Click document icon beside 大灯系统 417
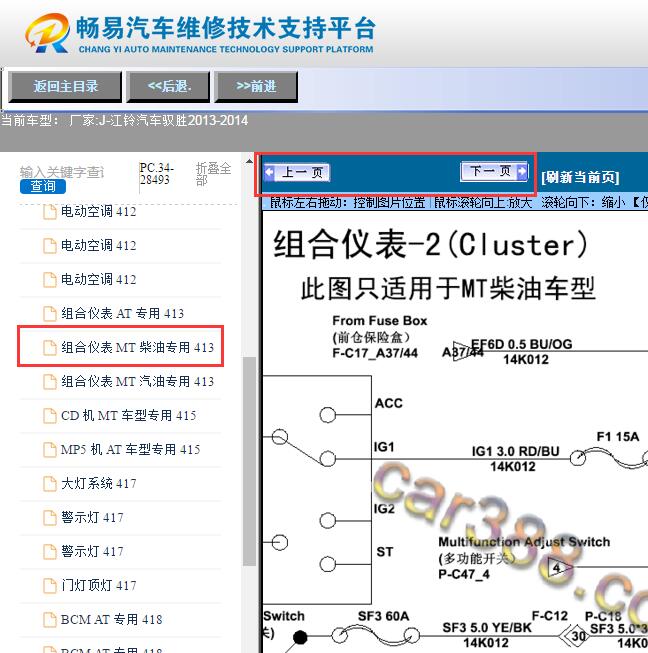 coord(50,484)
